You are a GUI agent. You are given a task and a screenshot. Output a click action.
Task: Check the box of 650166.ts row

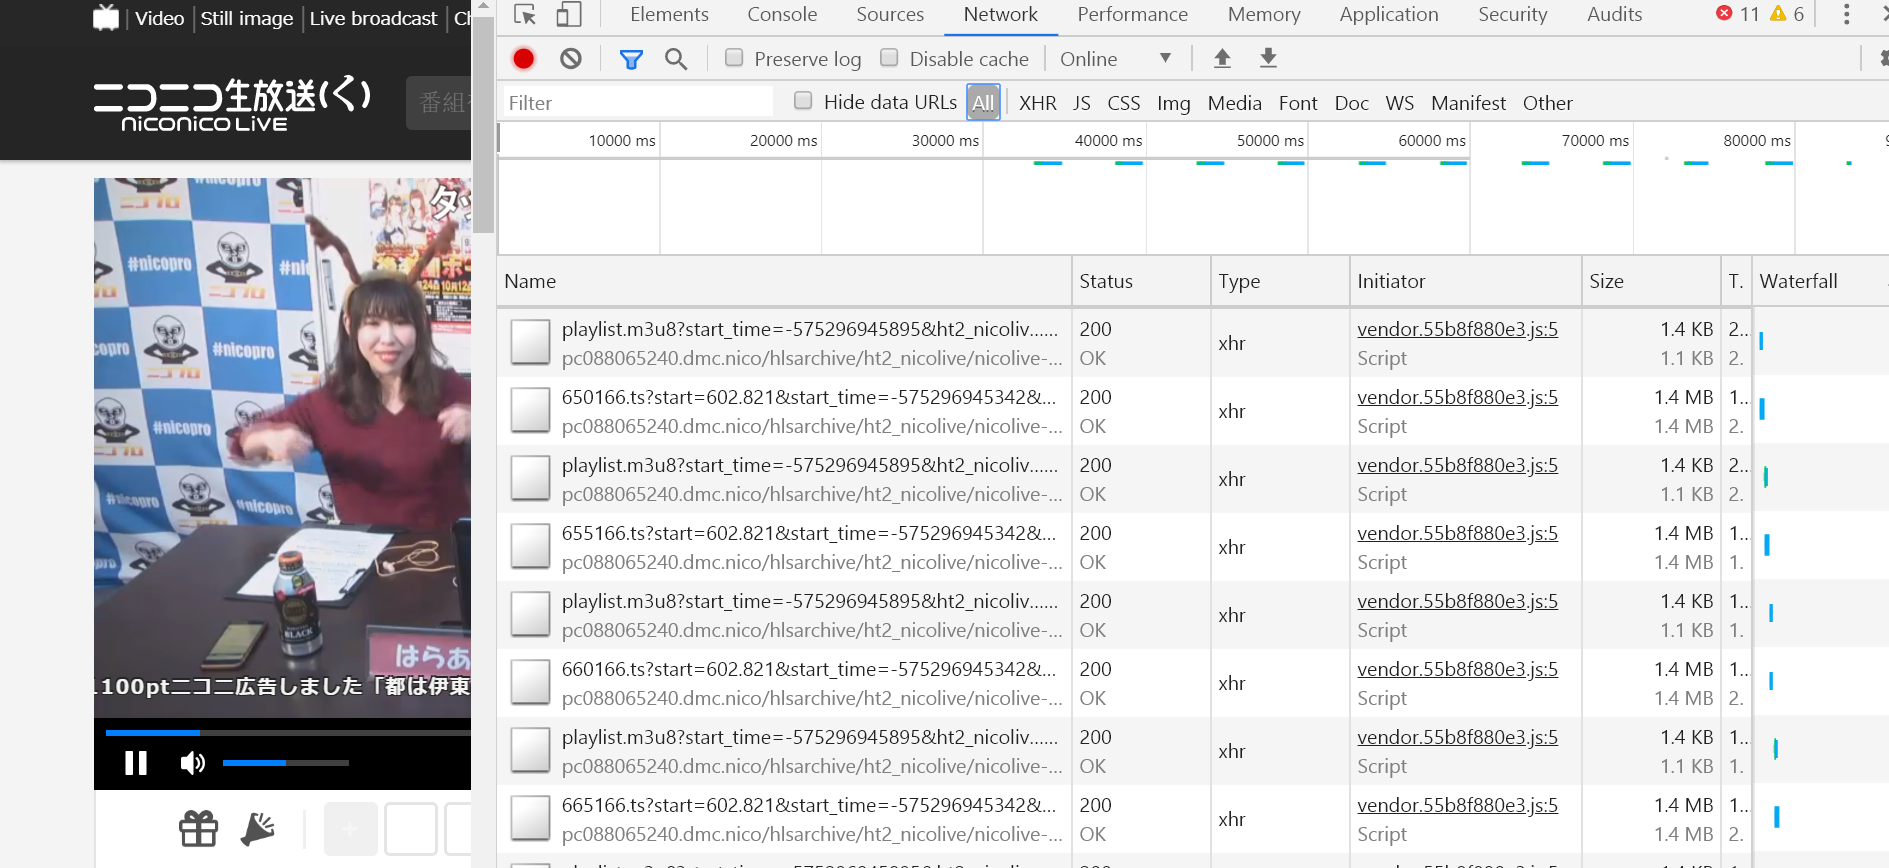point(530,411)
